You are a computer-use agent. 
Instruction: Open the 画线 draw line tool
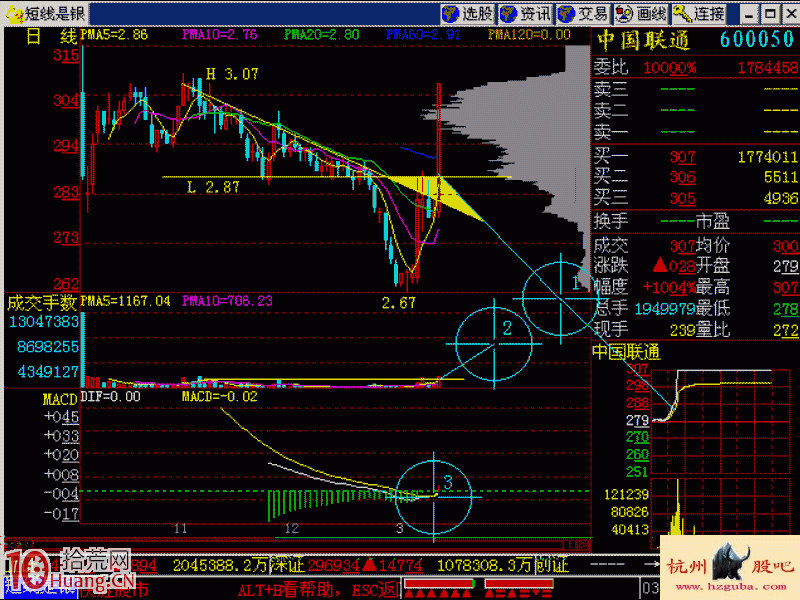coord(642,14)
